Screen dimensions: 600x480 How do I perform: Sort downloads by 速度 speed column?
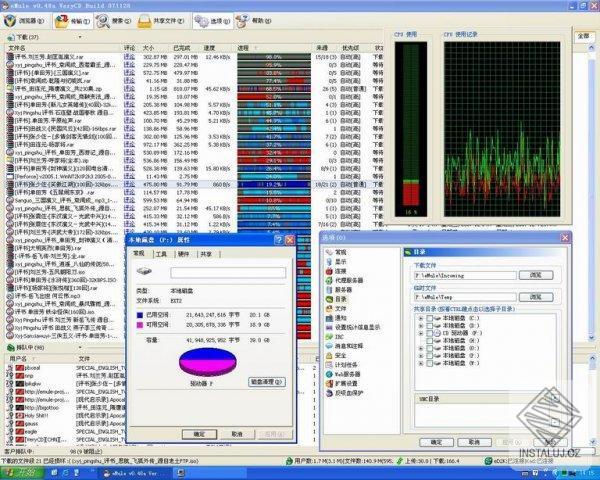219,48
